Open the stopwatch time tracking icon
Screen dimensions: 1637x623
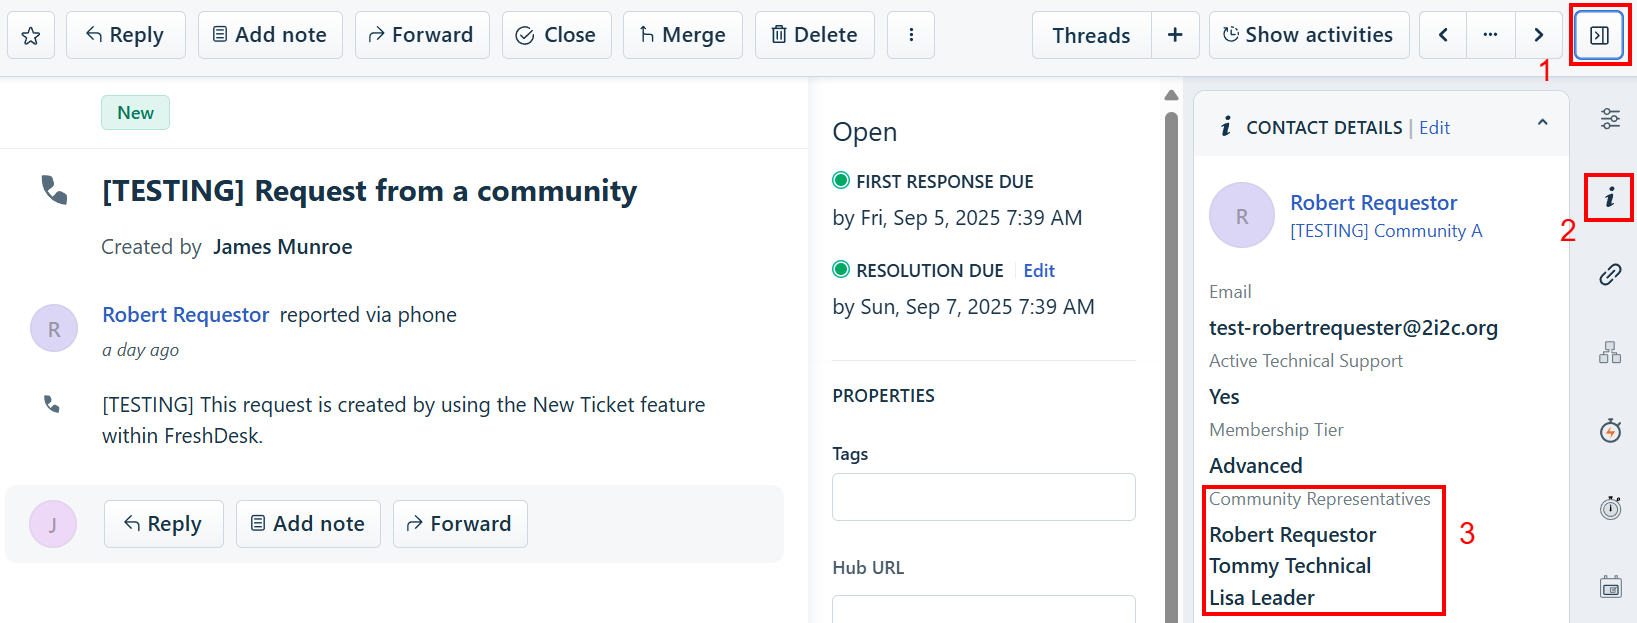1610,508
